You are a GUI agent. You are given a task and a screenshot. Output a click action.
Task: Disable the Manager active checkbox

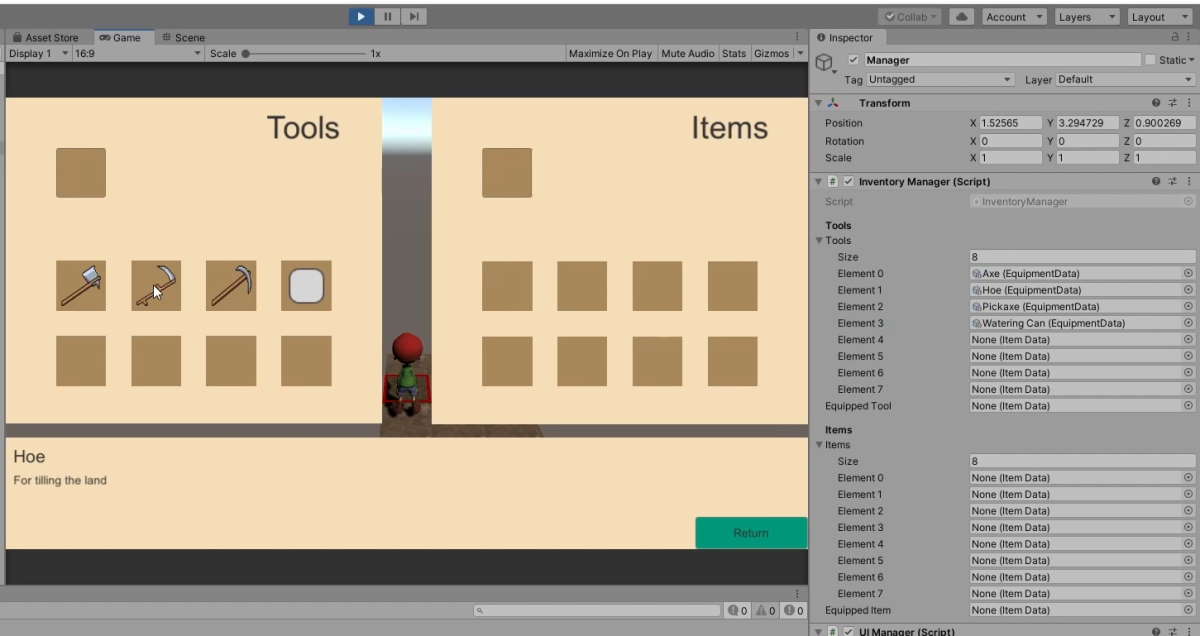pyautogui.click(x=854, y=59)
